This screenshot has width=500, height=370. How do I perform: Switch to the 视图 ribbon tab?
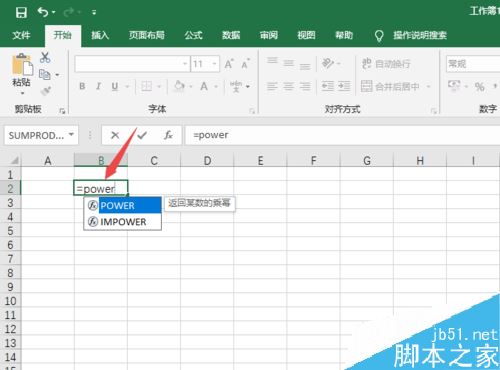(x=306, y=35)
